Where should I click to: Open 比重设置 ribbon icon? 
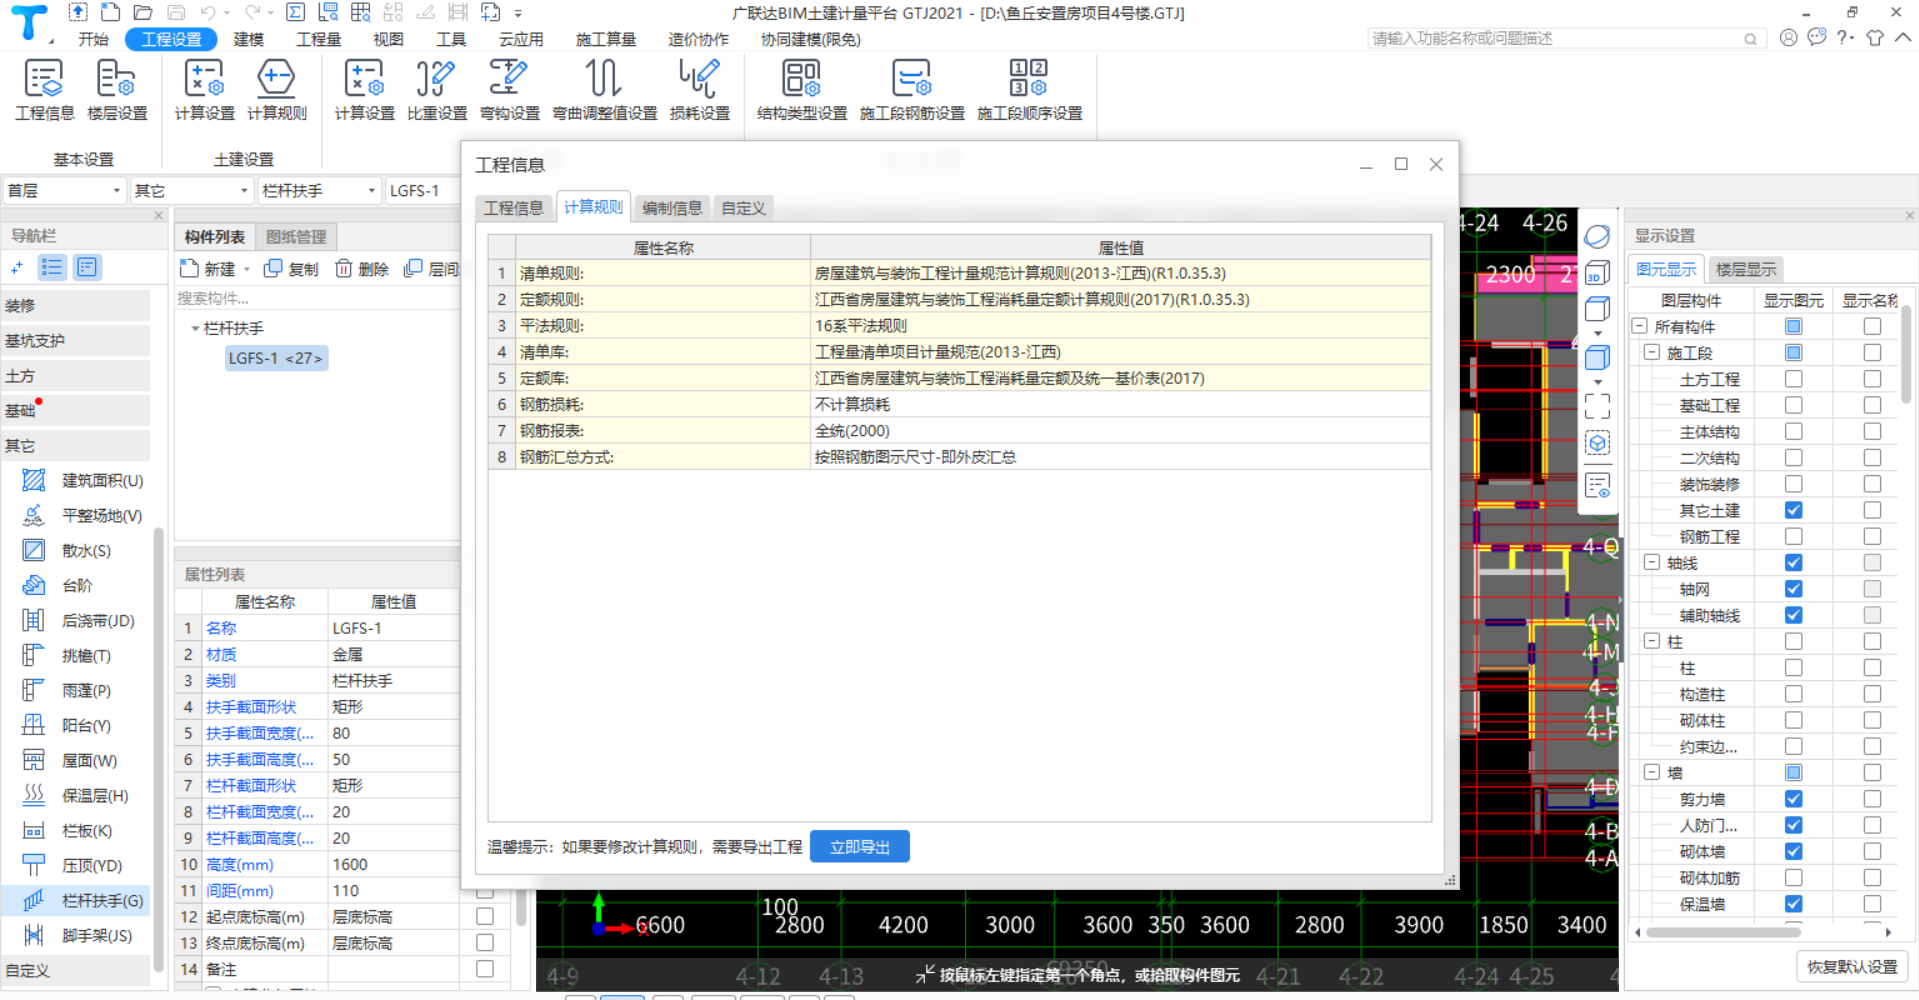(437, 90)
